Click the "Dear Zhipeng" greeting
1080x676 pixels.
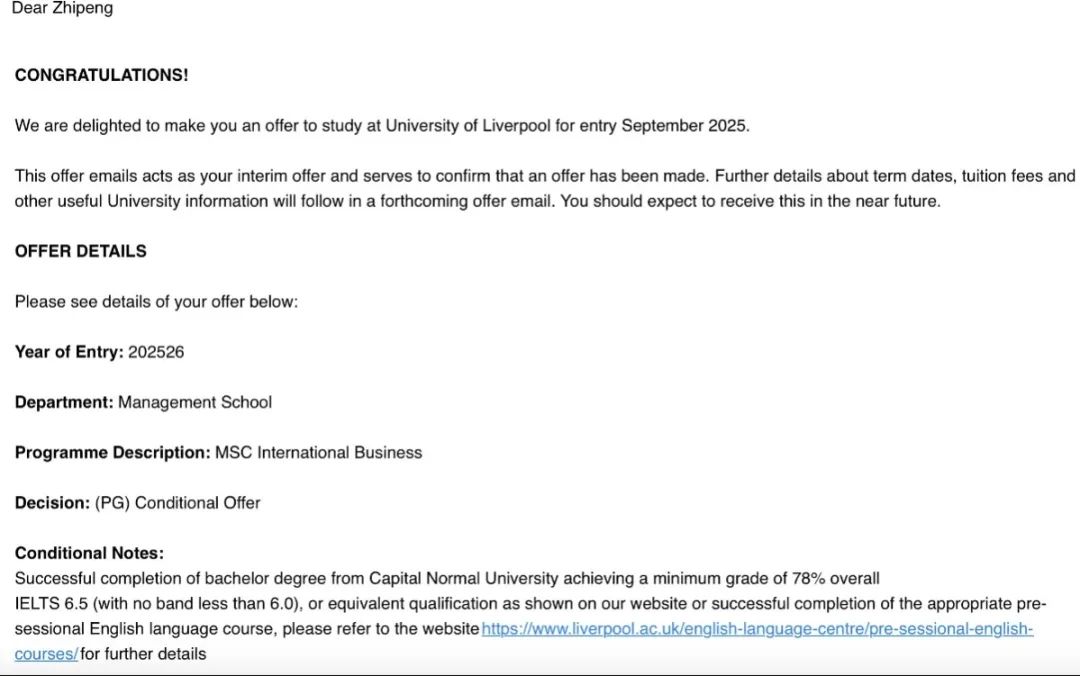click(x=62, y=9)
